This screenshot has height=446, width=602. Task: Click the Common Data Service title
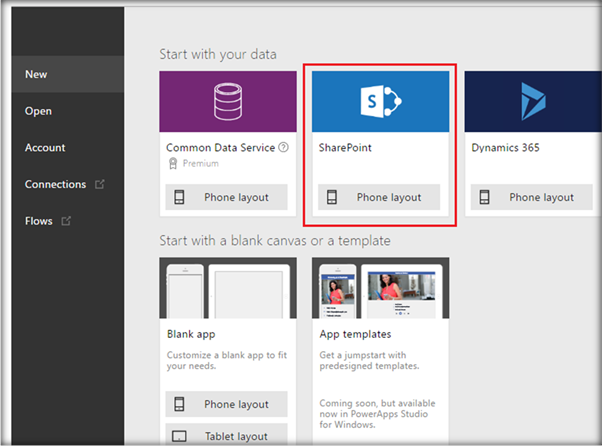coord(220,148)
